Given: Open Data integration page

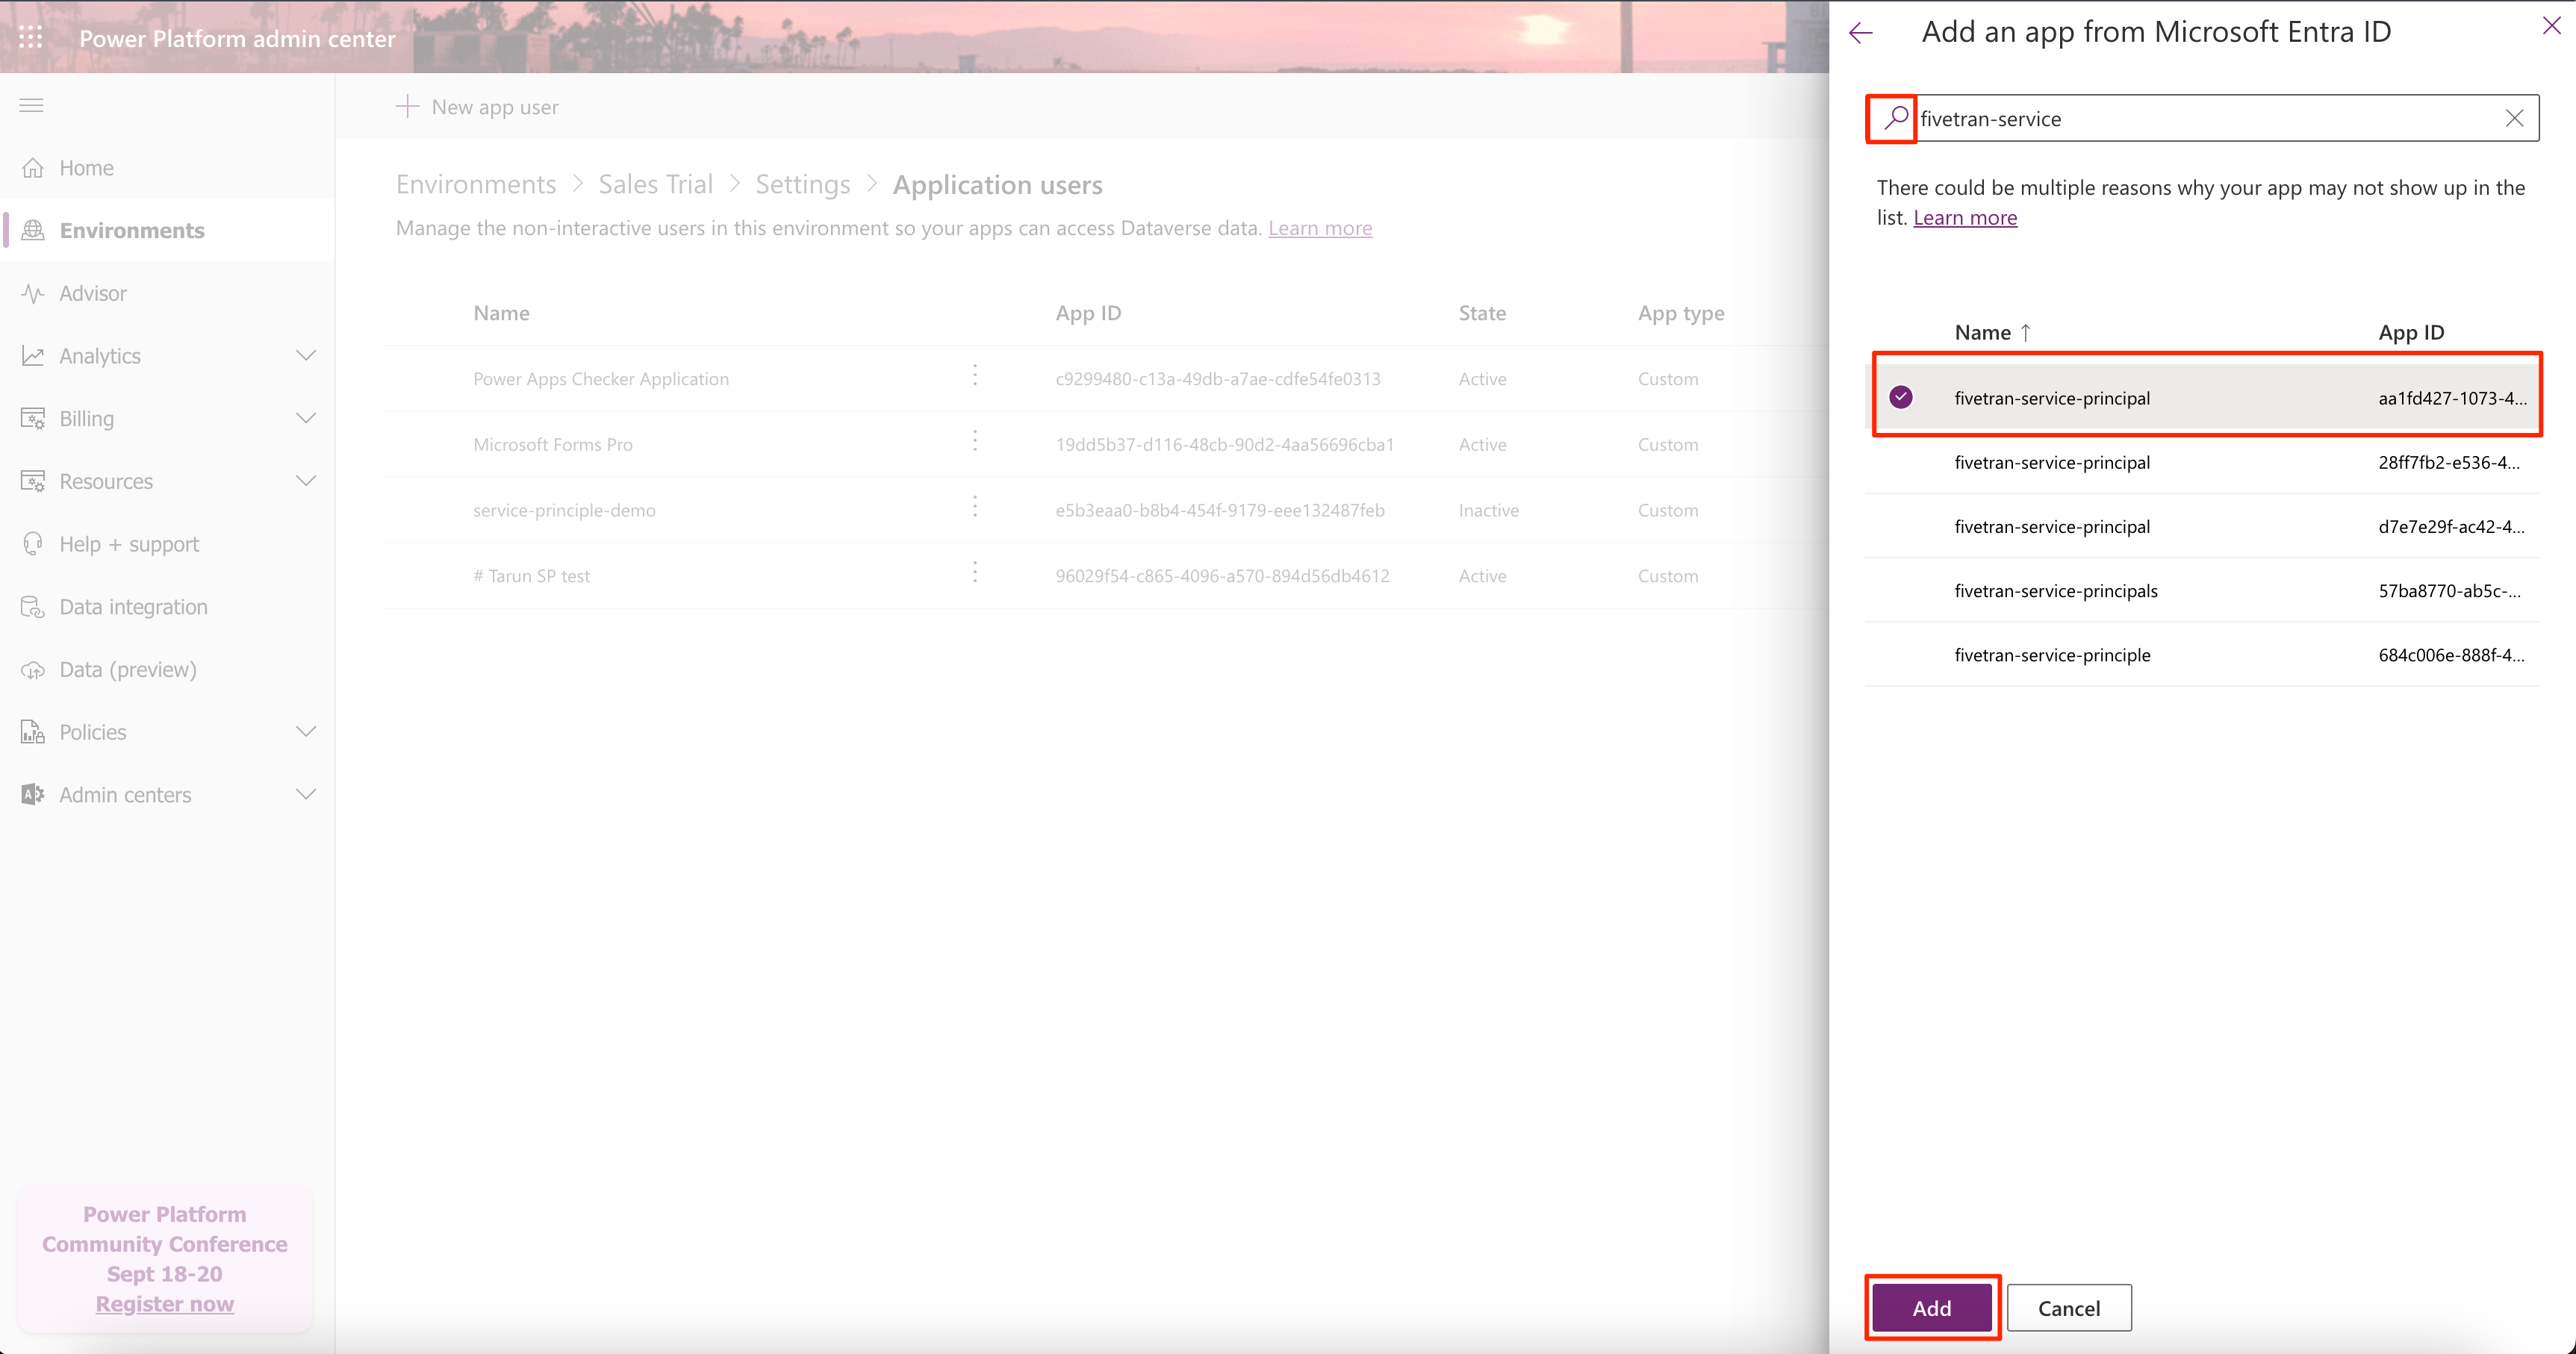Looking at the screenshot, I should point(133,607).
